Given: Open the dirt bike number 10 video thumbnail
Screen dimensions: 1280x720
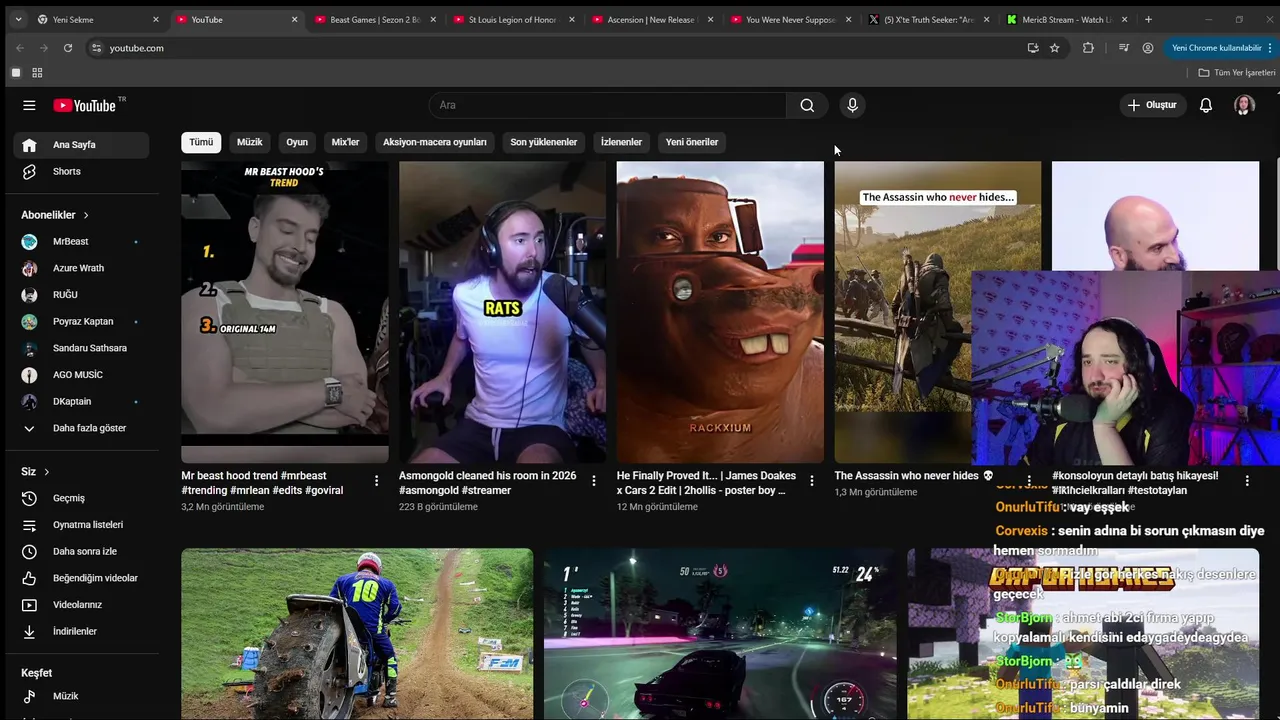Looking at the screenshot, I should (357, 634).
